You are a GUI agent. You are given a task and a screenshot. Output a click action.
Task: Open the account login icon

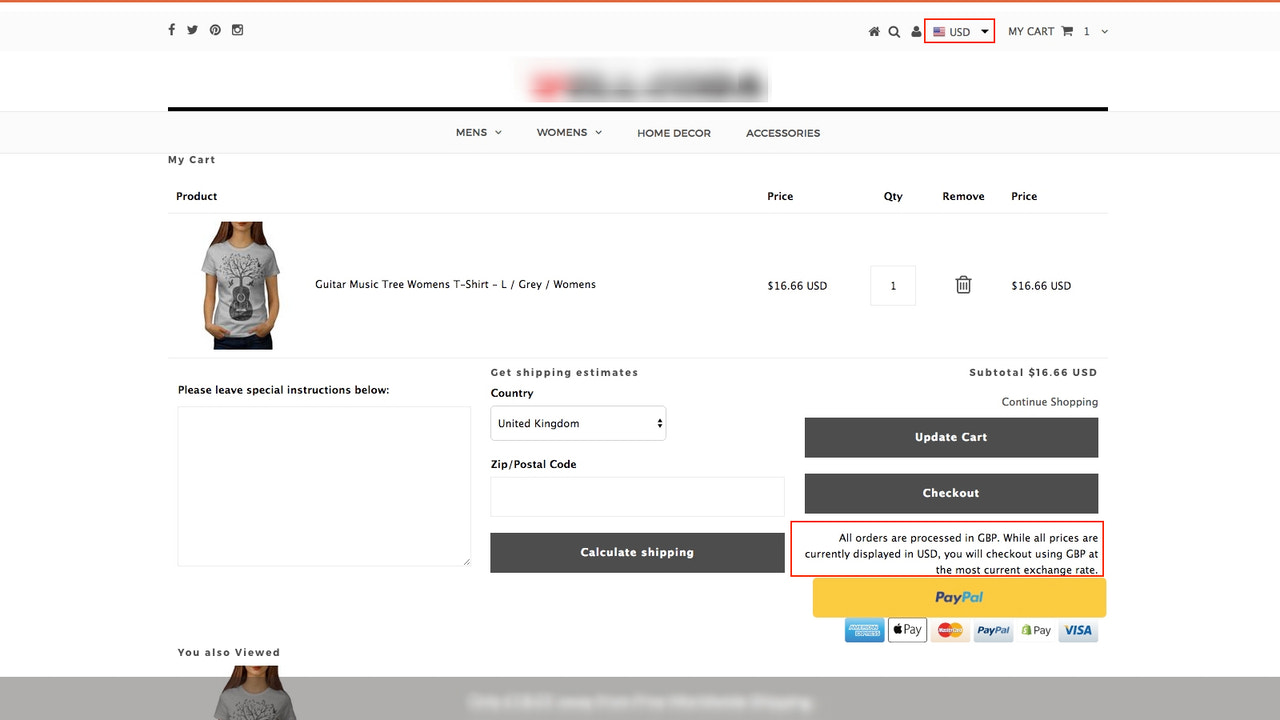[x=915, y=31]
